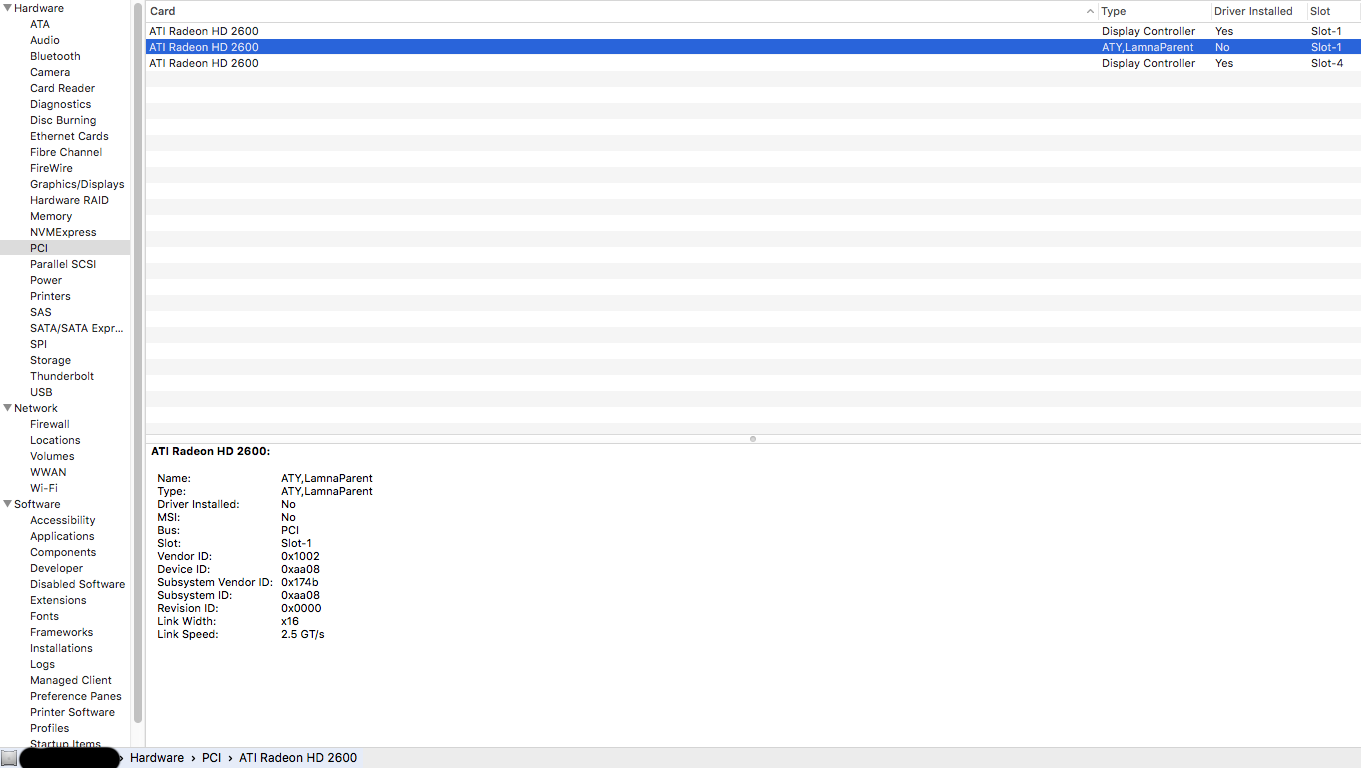This screenshot has height=768, width=1366.
Task: Select Components in the sidebar
Action: 63,552
